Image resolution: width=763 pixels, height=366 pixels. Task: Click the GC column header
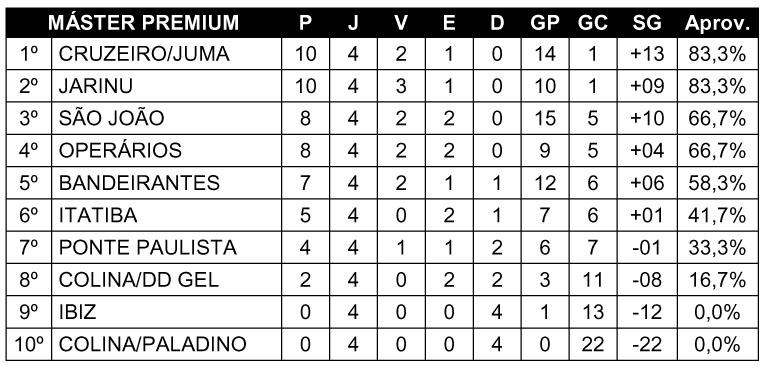tap(593, 22)
